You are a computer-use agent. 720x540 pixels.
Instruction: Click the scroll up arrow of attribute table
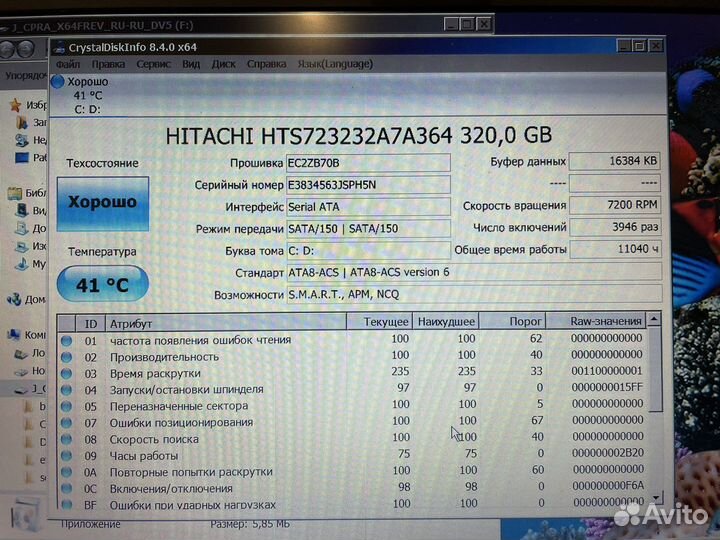pyautogui.click(x=654, y=319)
